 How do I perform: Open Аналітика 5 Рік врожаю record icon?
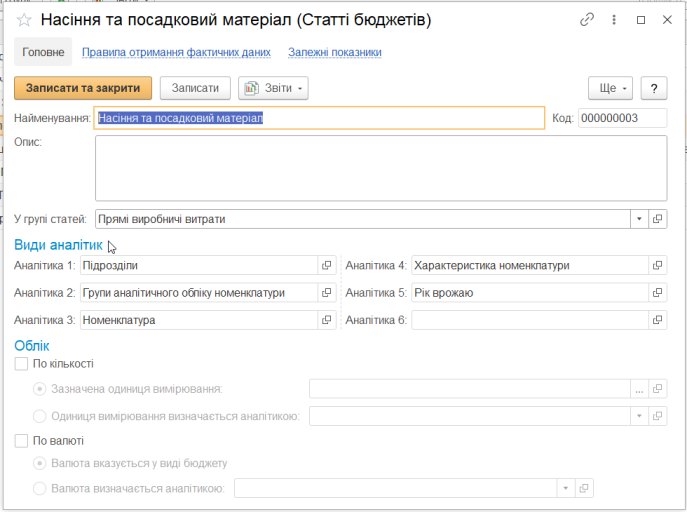tap(657, 293)
